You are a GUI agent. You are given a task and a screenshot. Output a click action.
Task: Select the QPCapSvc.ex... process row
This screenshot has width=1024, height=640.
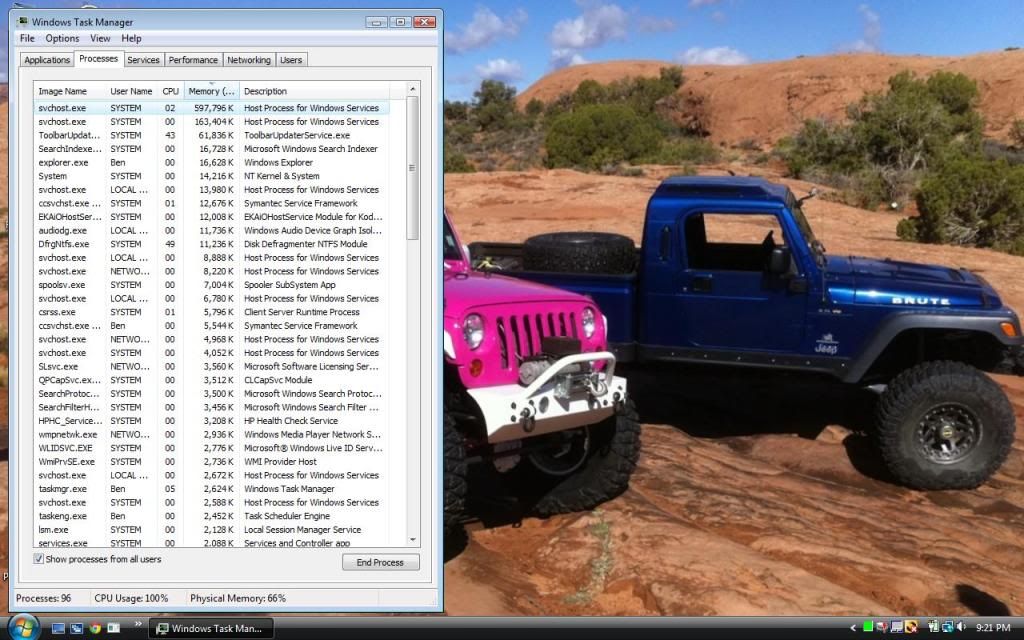click(x=212, y=380)
